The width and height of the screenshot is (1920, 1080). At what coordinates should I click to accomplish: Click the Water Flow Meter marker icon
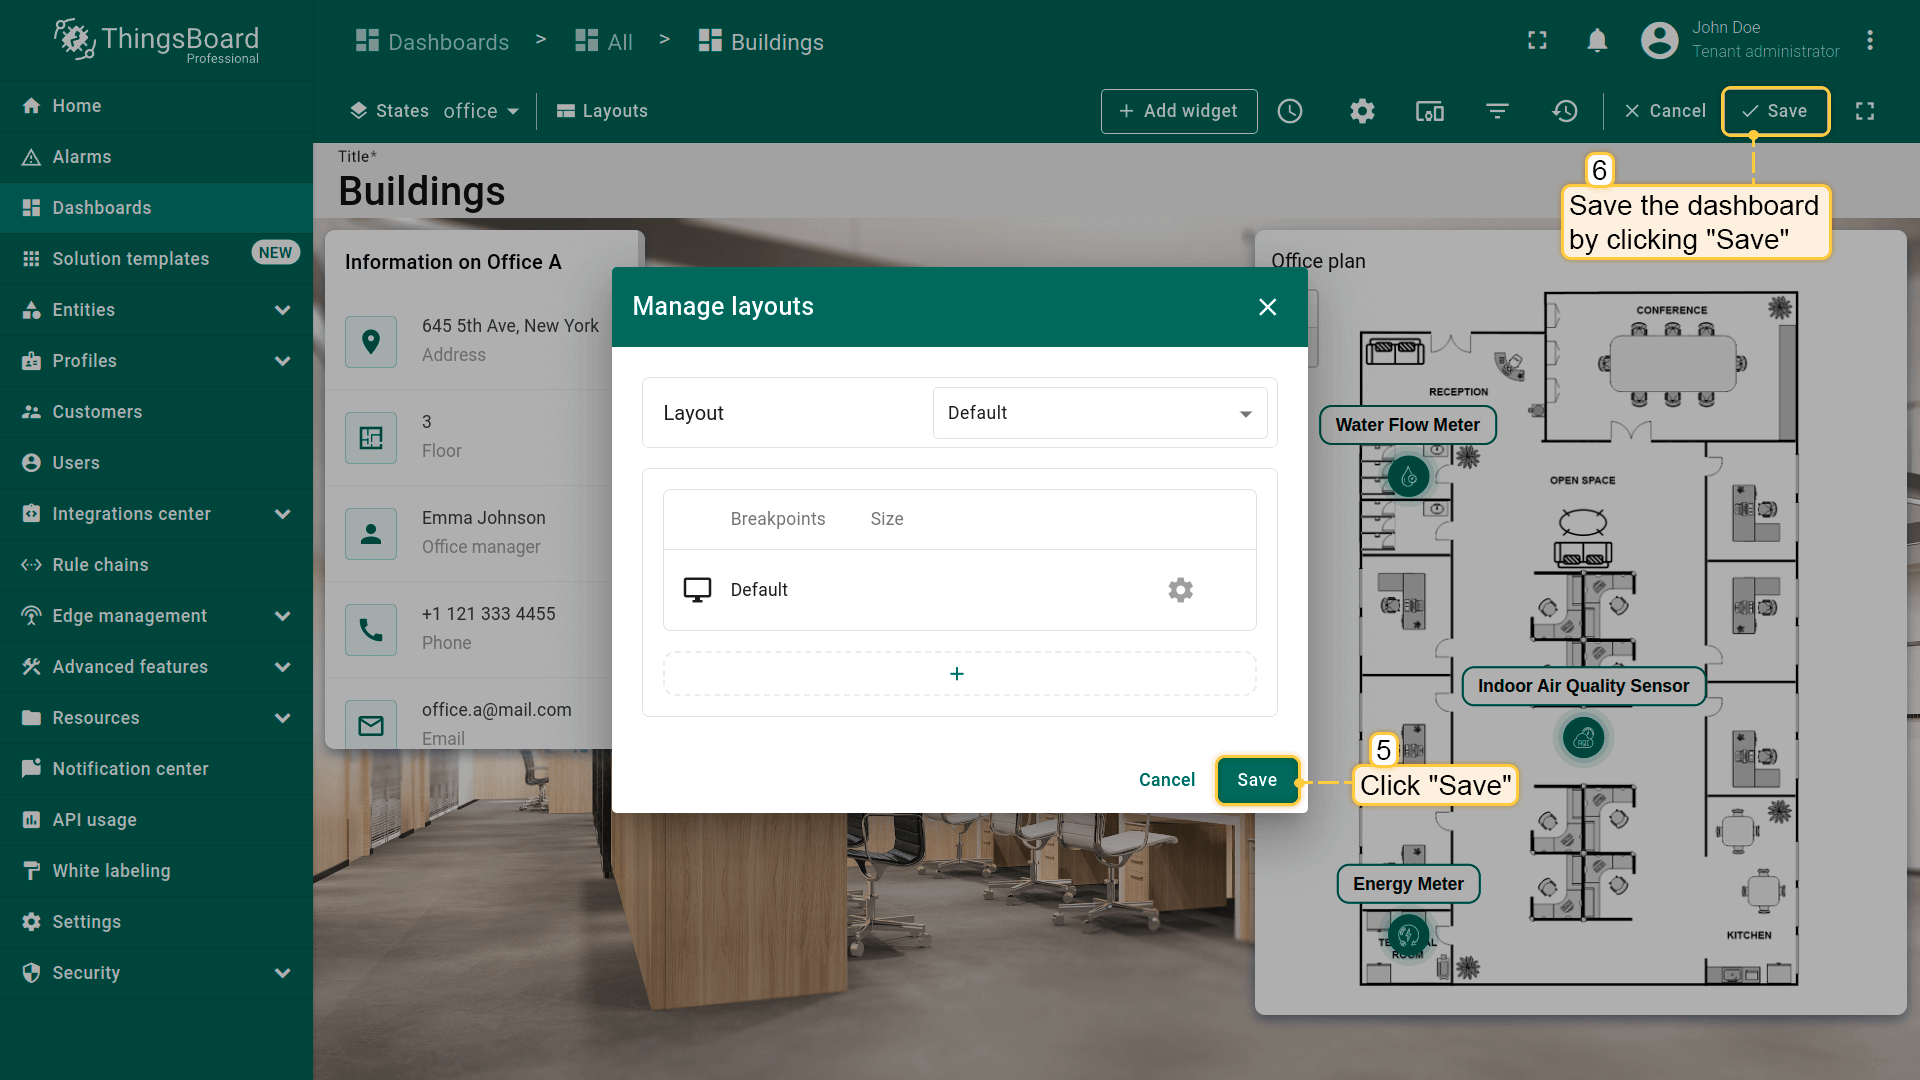1408,477
